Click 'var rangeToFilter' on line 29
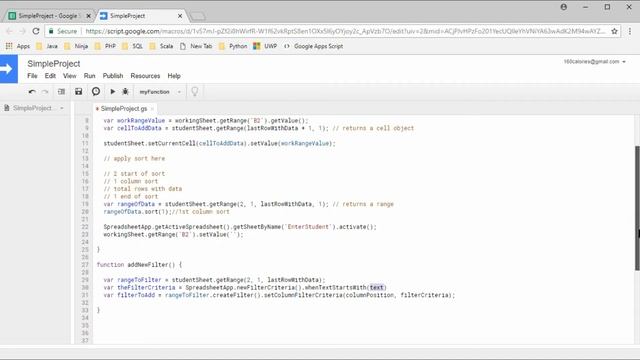This screenshot has width=640, height=360. coord(132,280)
